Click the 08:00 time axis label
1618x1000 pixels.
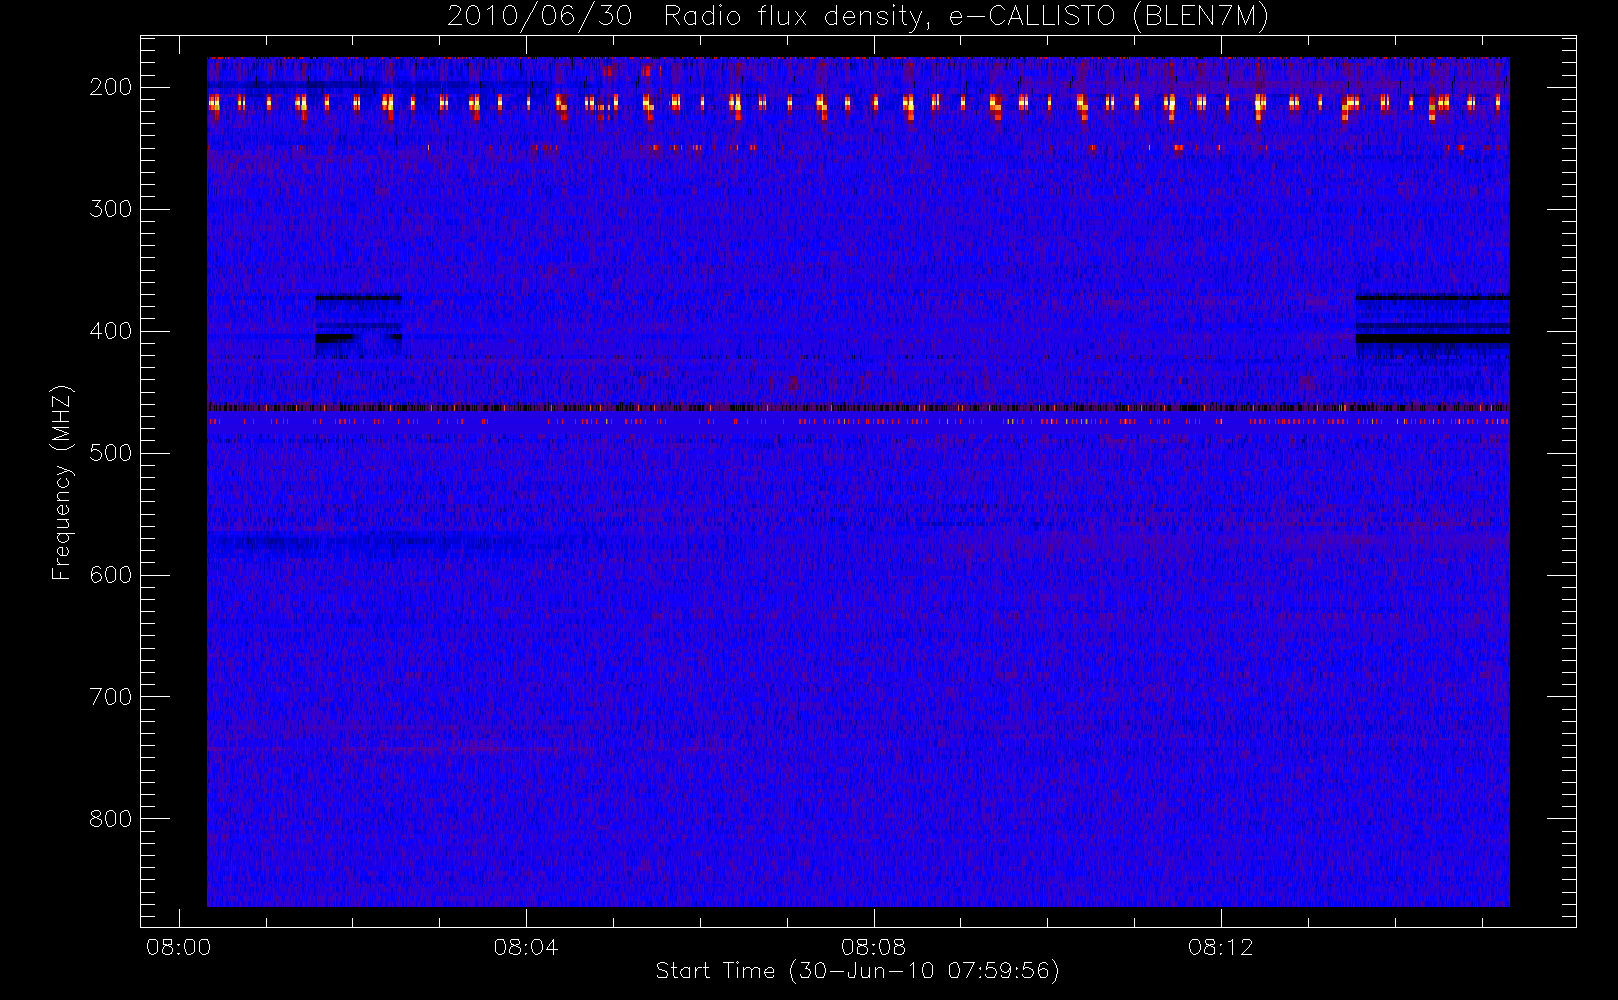(179, 947)
